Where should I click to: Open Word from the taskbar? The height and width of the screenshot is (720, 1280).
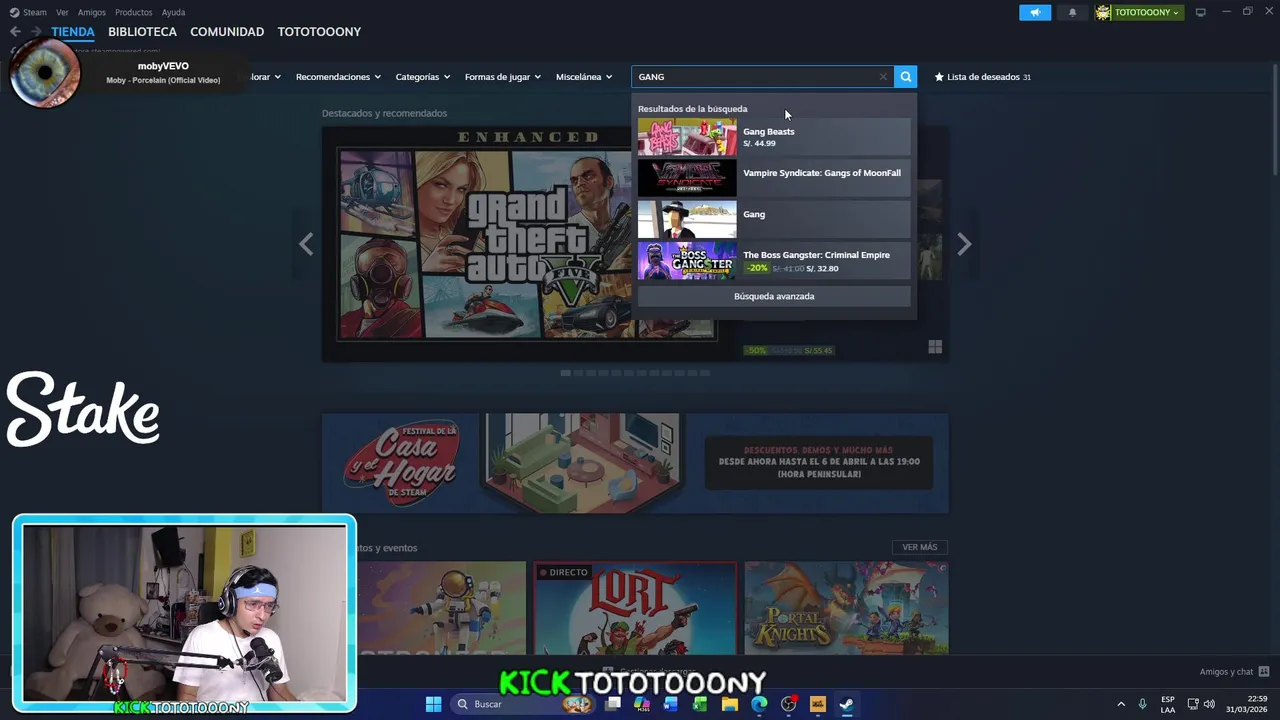coord(671,704)
